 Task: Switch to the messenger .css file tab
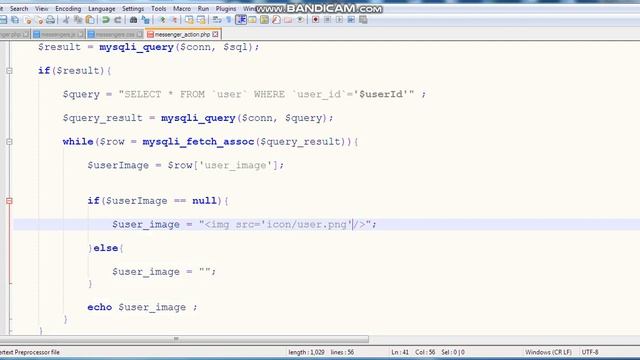pos(115,35)
